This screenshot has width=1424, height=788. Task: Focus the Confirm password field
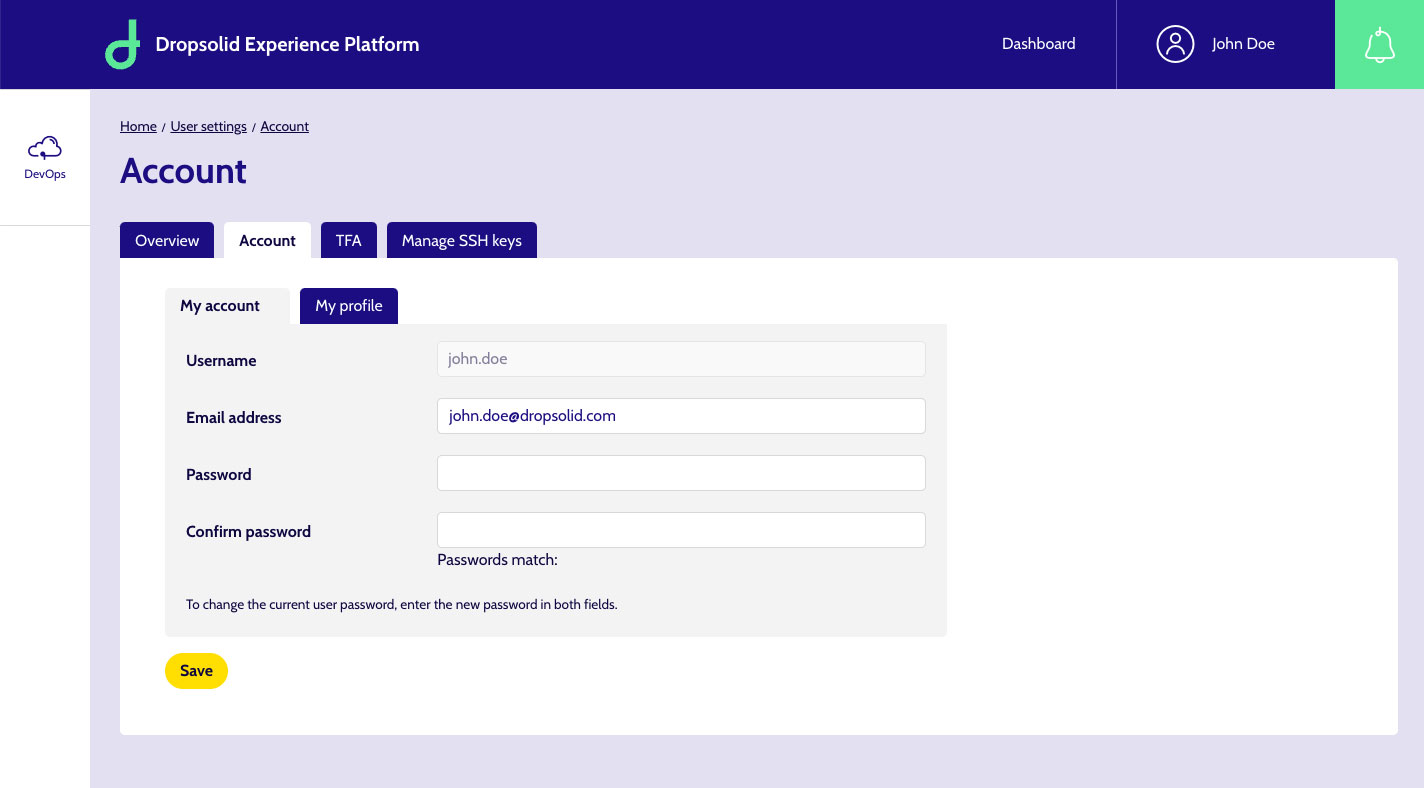(681, 530)
